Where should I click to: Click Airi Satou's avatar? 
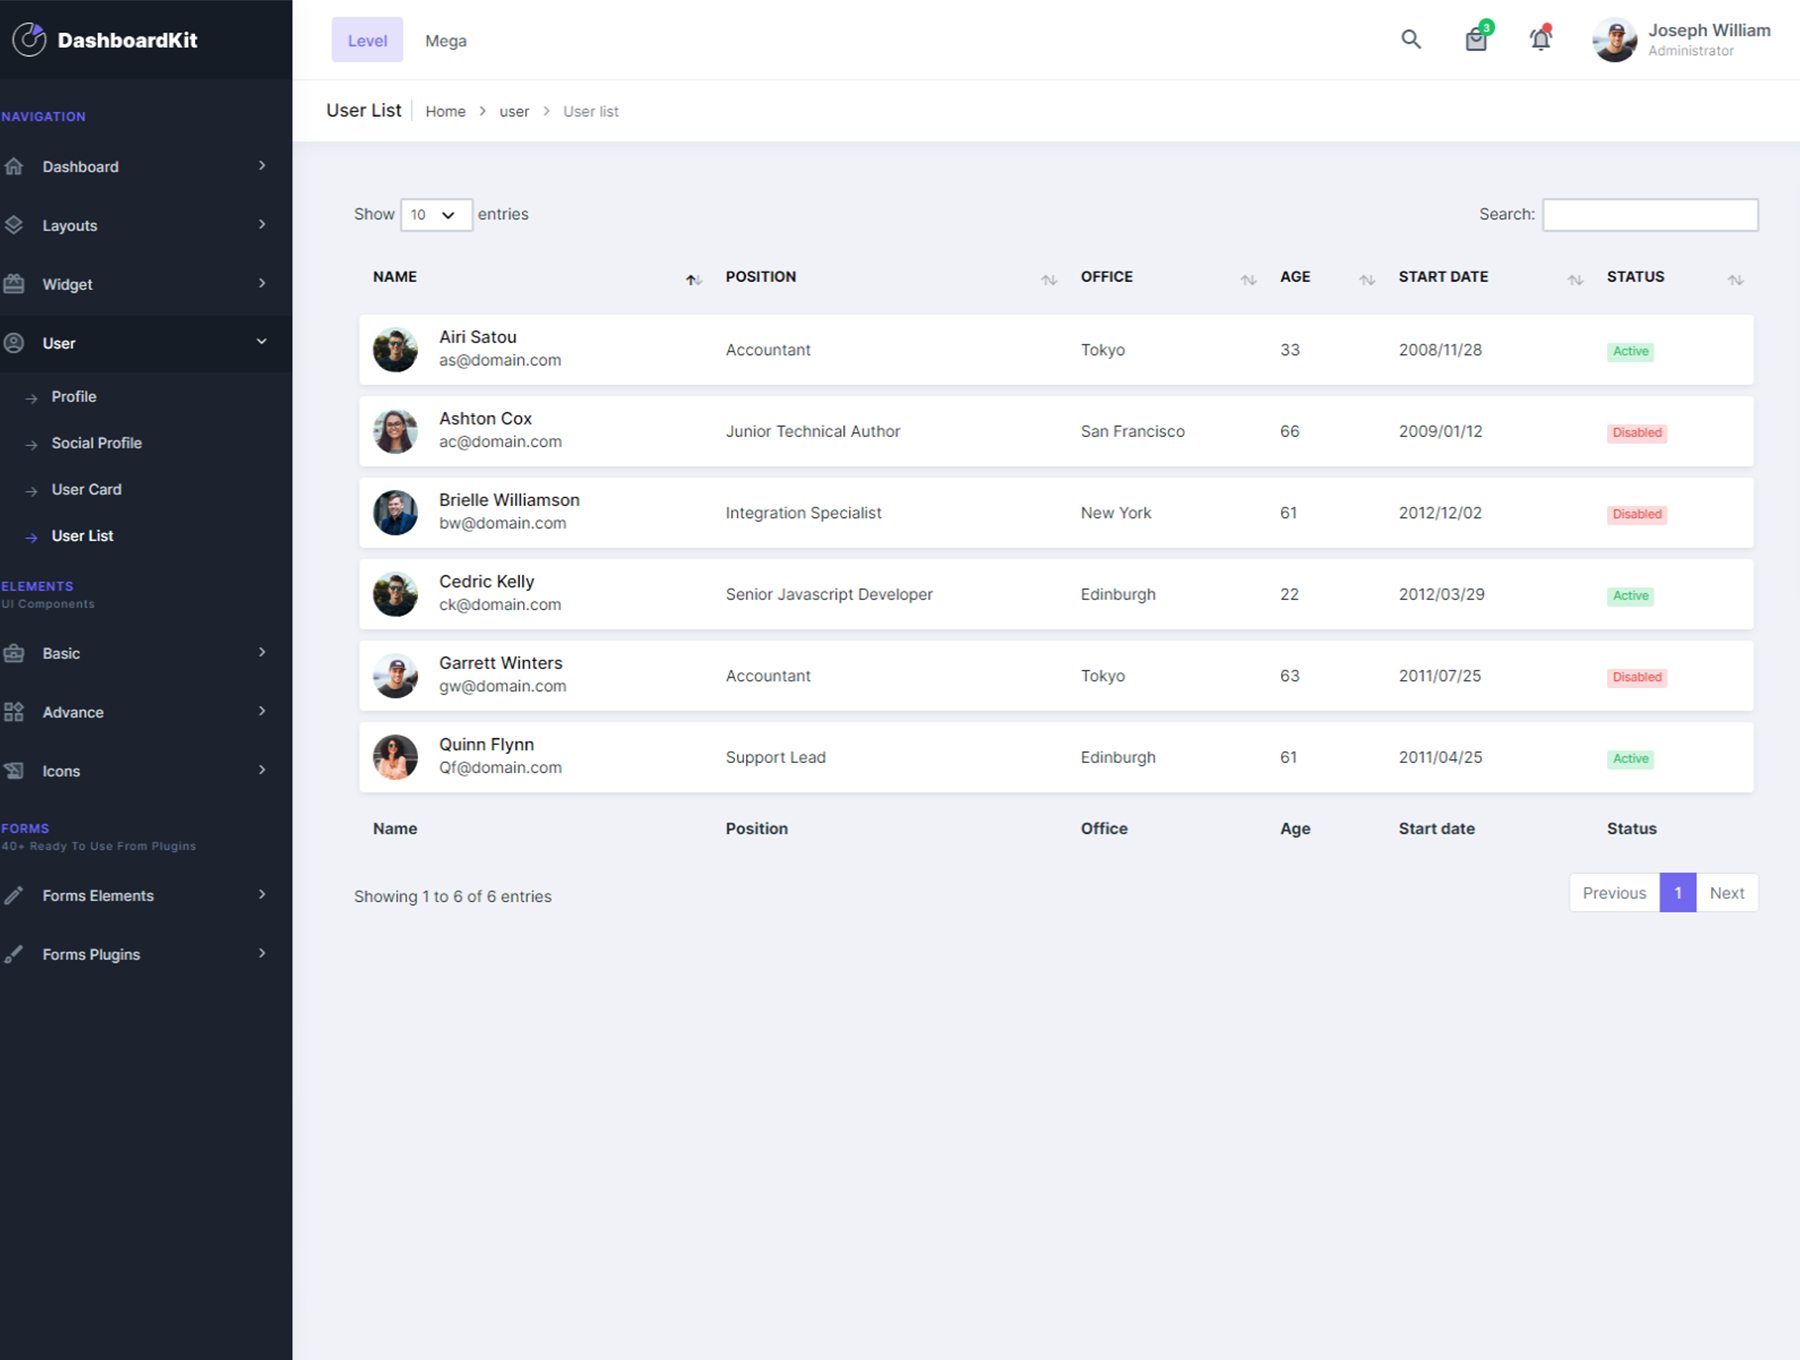pyautogui.click(x=395, y=350)
